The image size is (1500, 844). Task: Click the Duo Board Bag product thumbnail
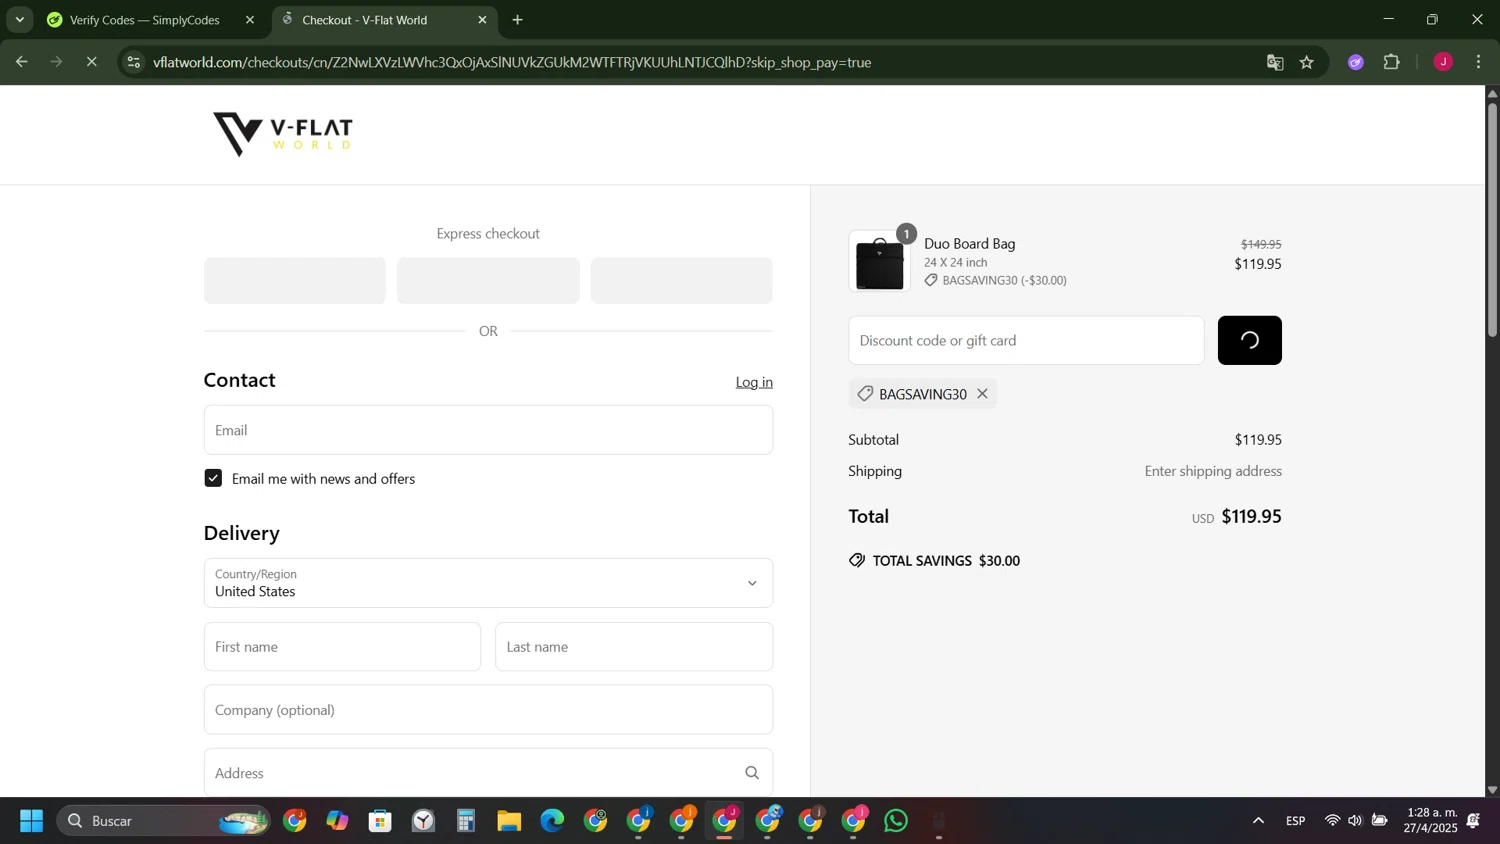click(880, 262)
